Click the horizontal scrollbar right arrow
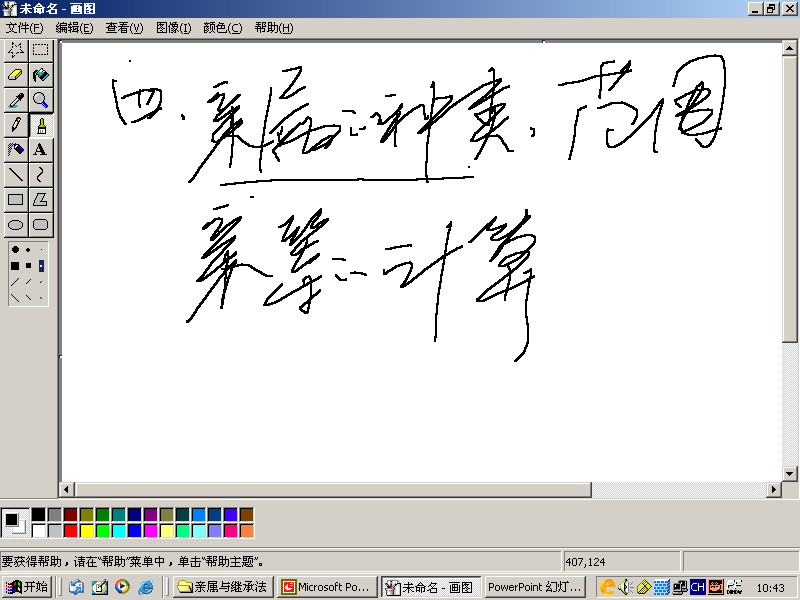800x600 pixels. click(x=774, y=489)
